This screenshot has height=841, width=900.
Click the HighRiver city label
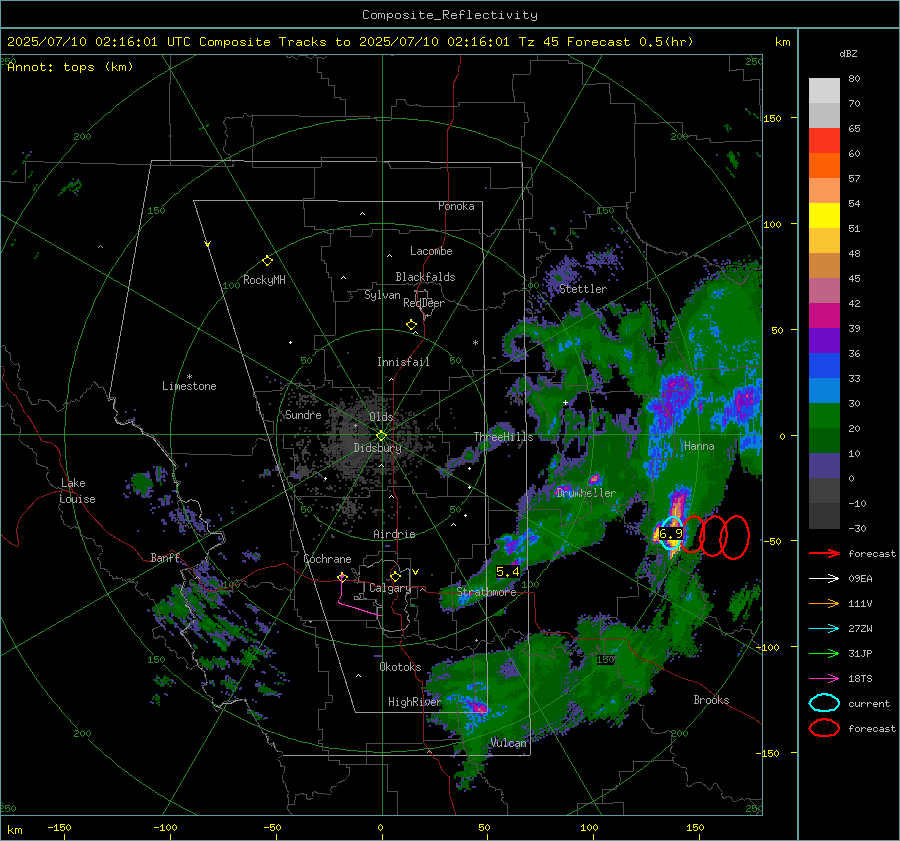coord(415,702)
